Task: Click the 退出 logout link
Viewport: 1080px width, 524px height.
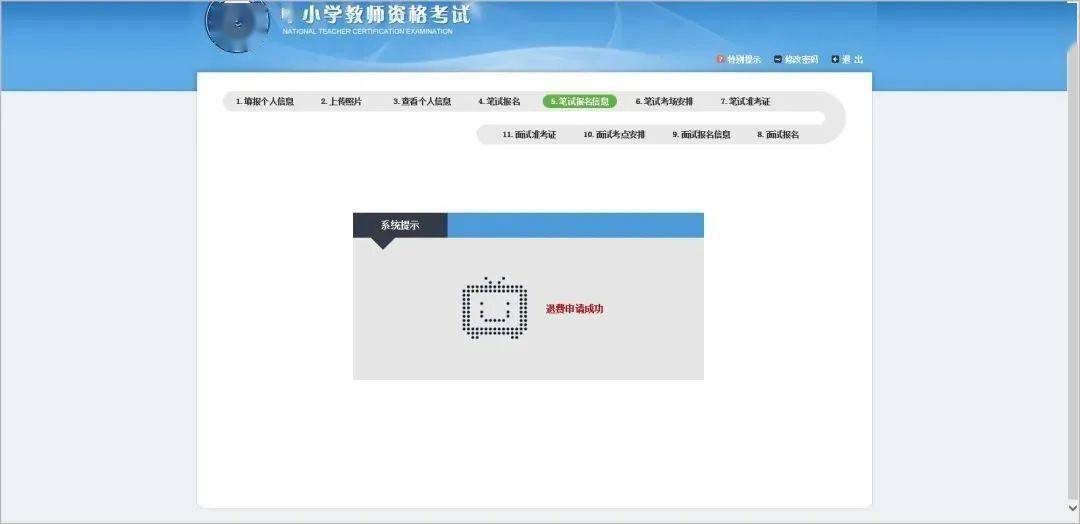Action: 852,60
